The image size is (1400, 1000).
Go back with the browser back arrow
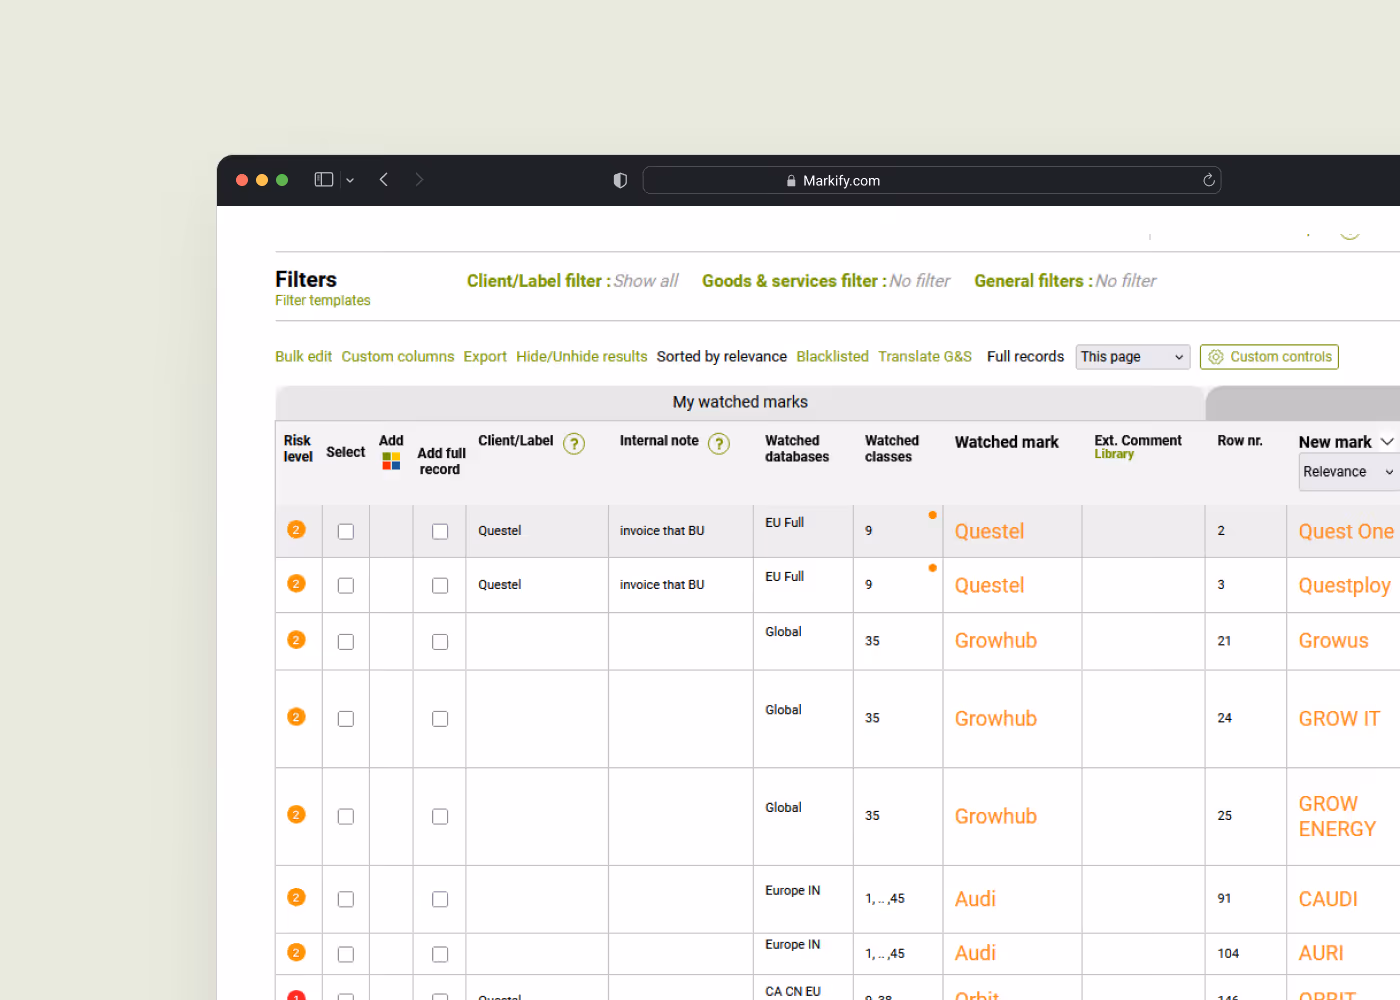click(384, 180)
